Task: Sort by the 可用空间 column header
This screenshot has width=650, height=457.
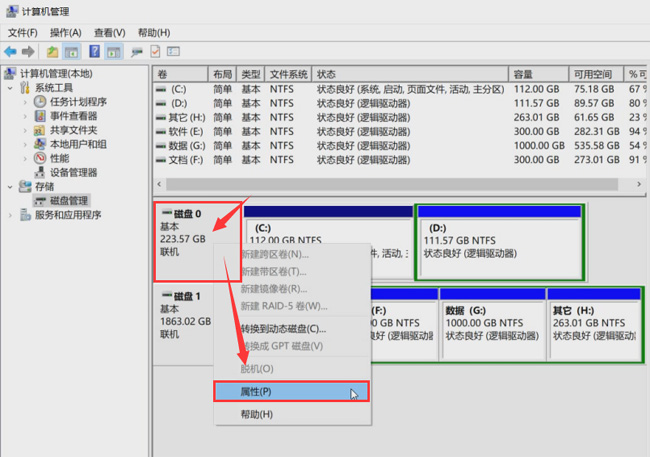Action: pos(596,74)
